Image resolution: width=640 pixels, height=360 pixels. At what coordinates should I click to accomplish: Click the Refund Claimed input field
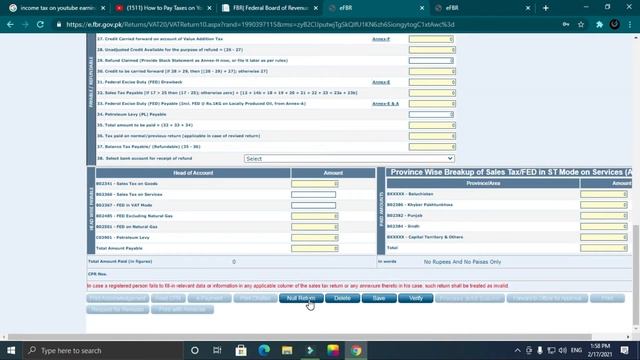coord(431,60)
